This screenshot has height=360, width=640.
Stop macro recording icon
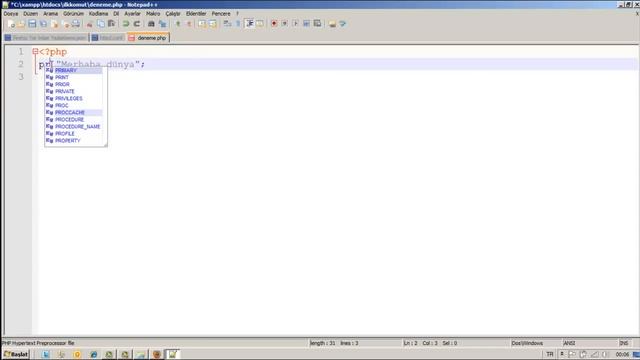pos(285,24)
